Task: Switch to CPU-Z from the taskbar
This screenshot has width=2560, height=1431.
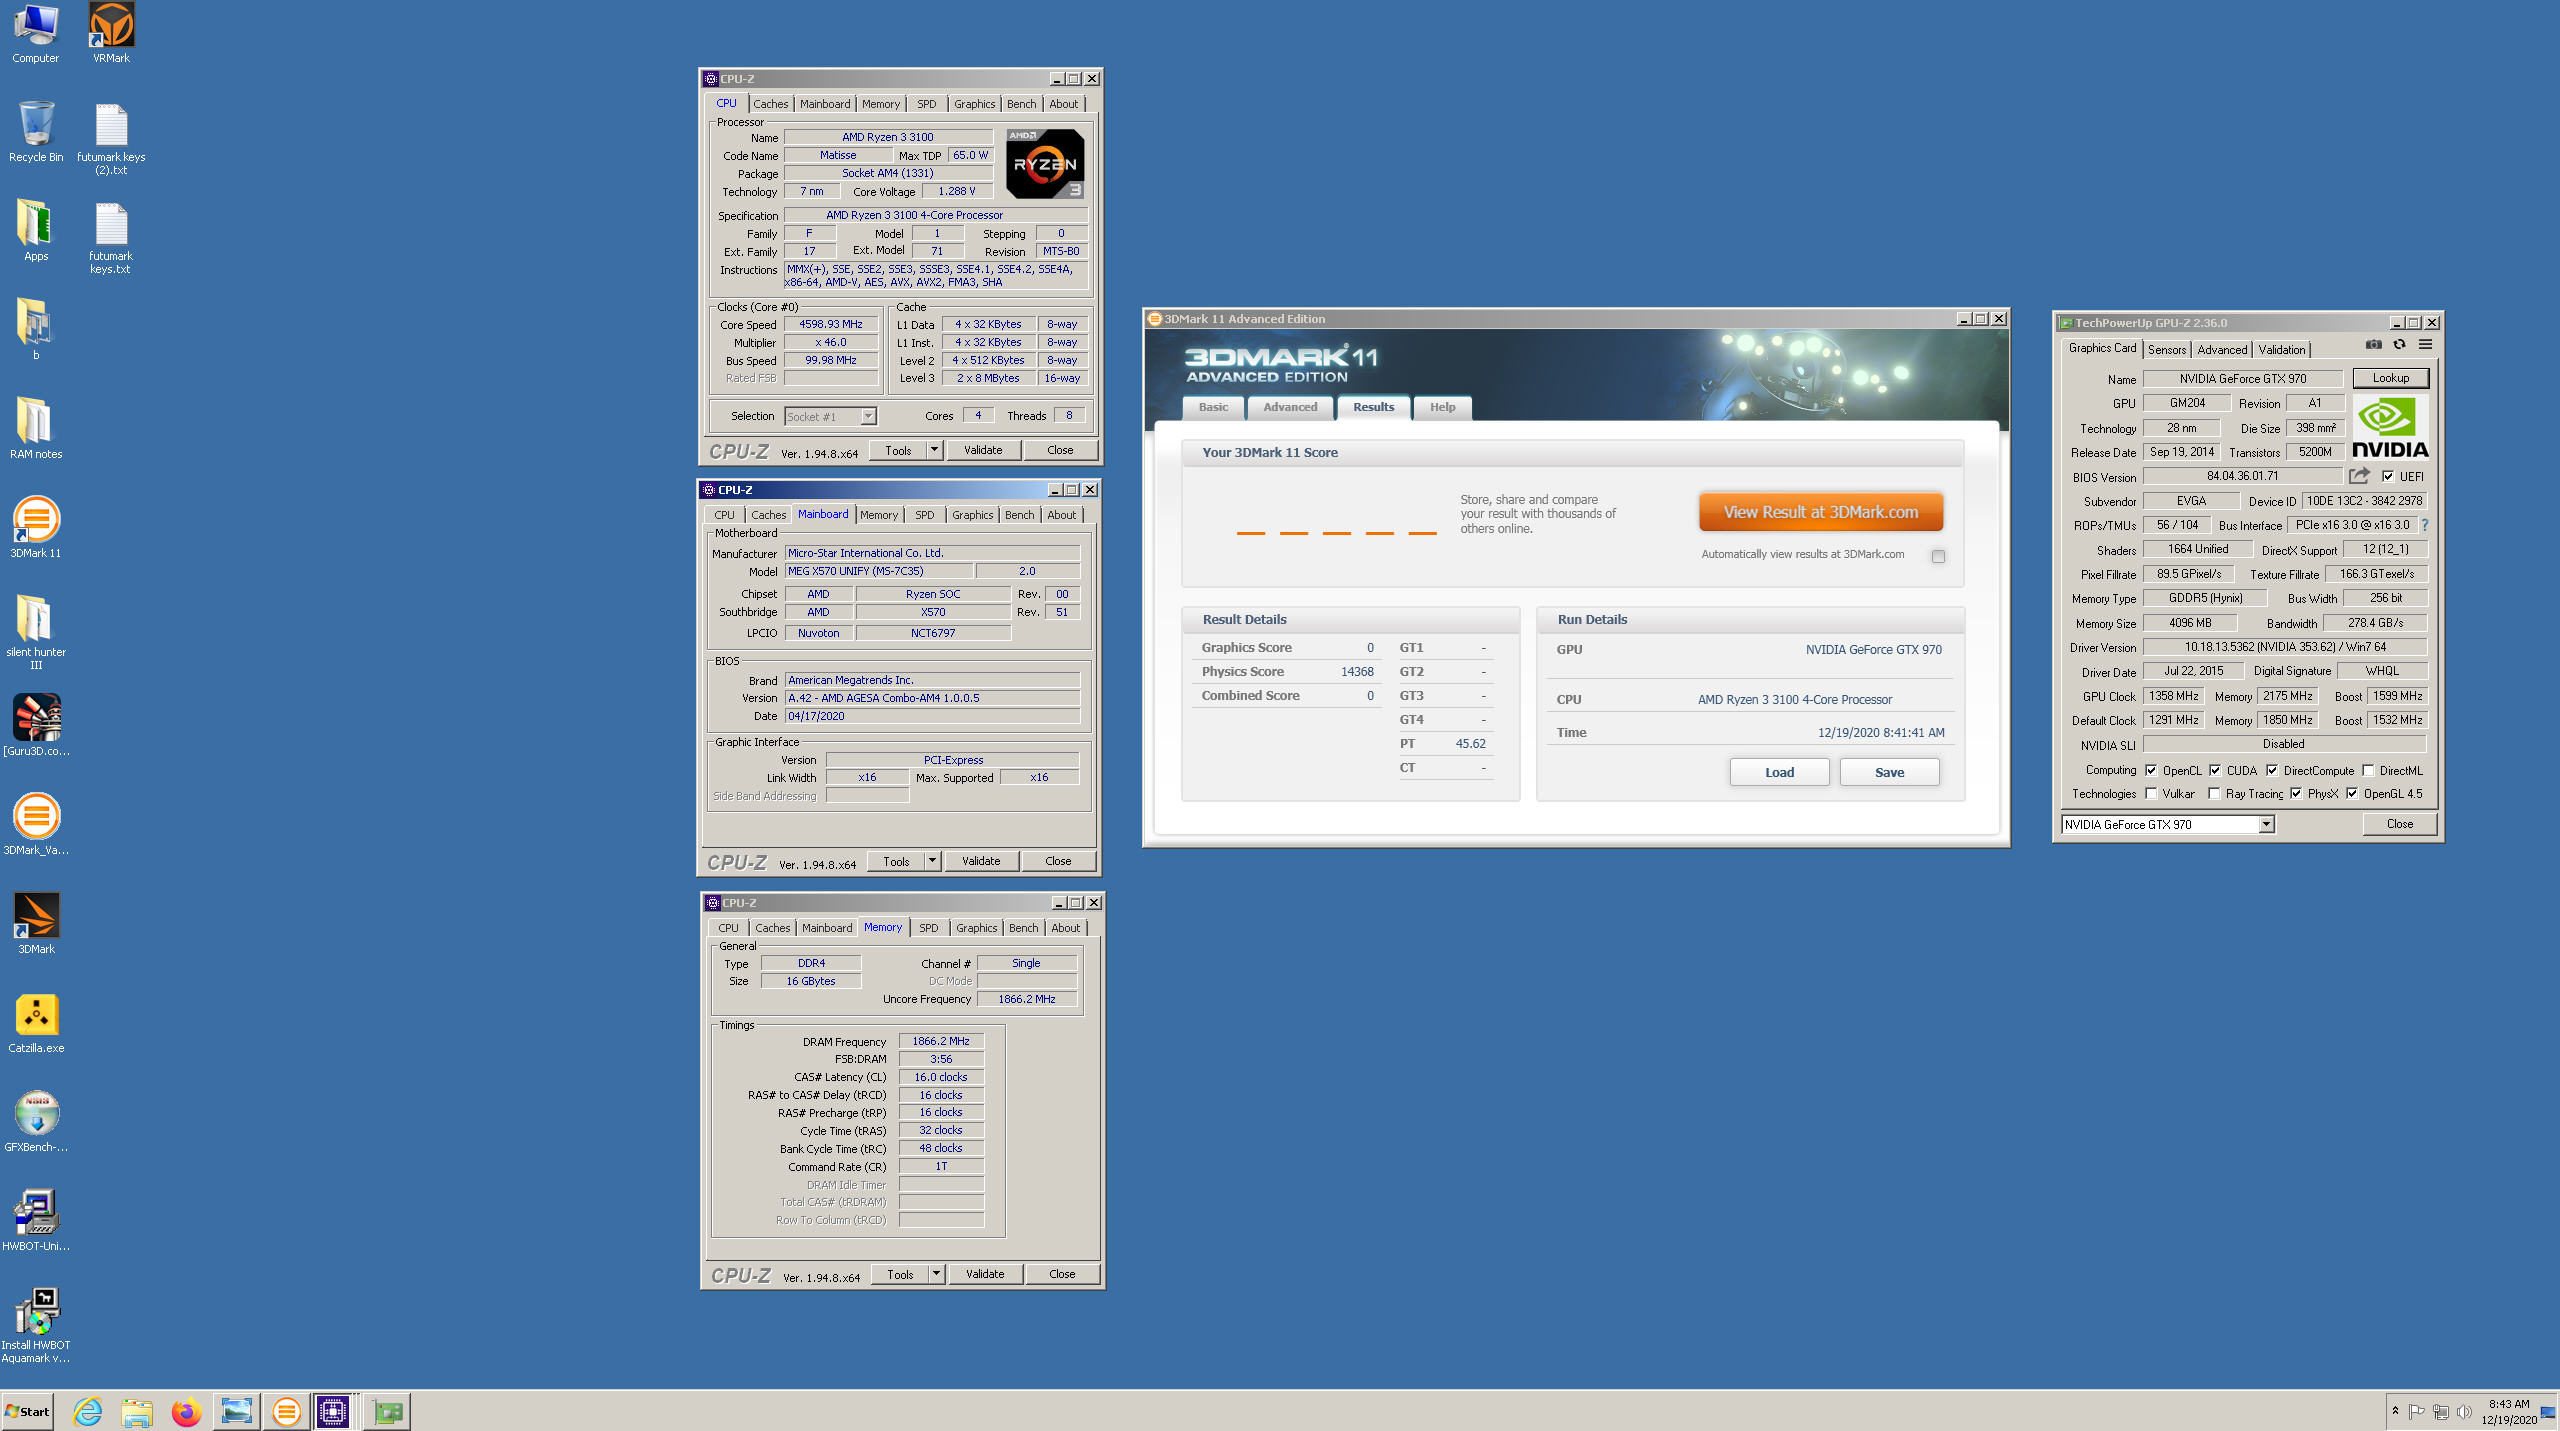Action: pos(333,1412)
